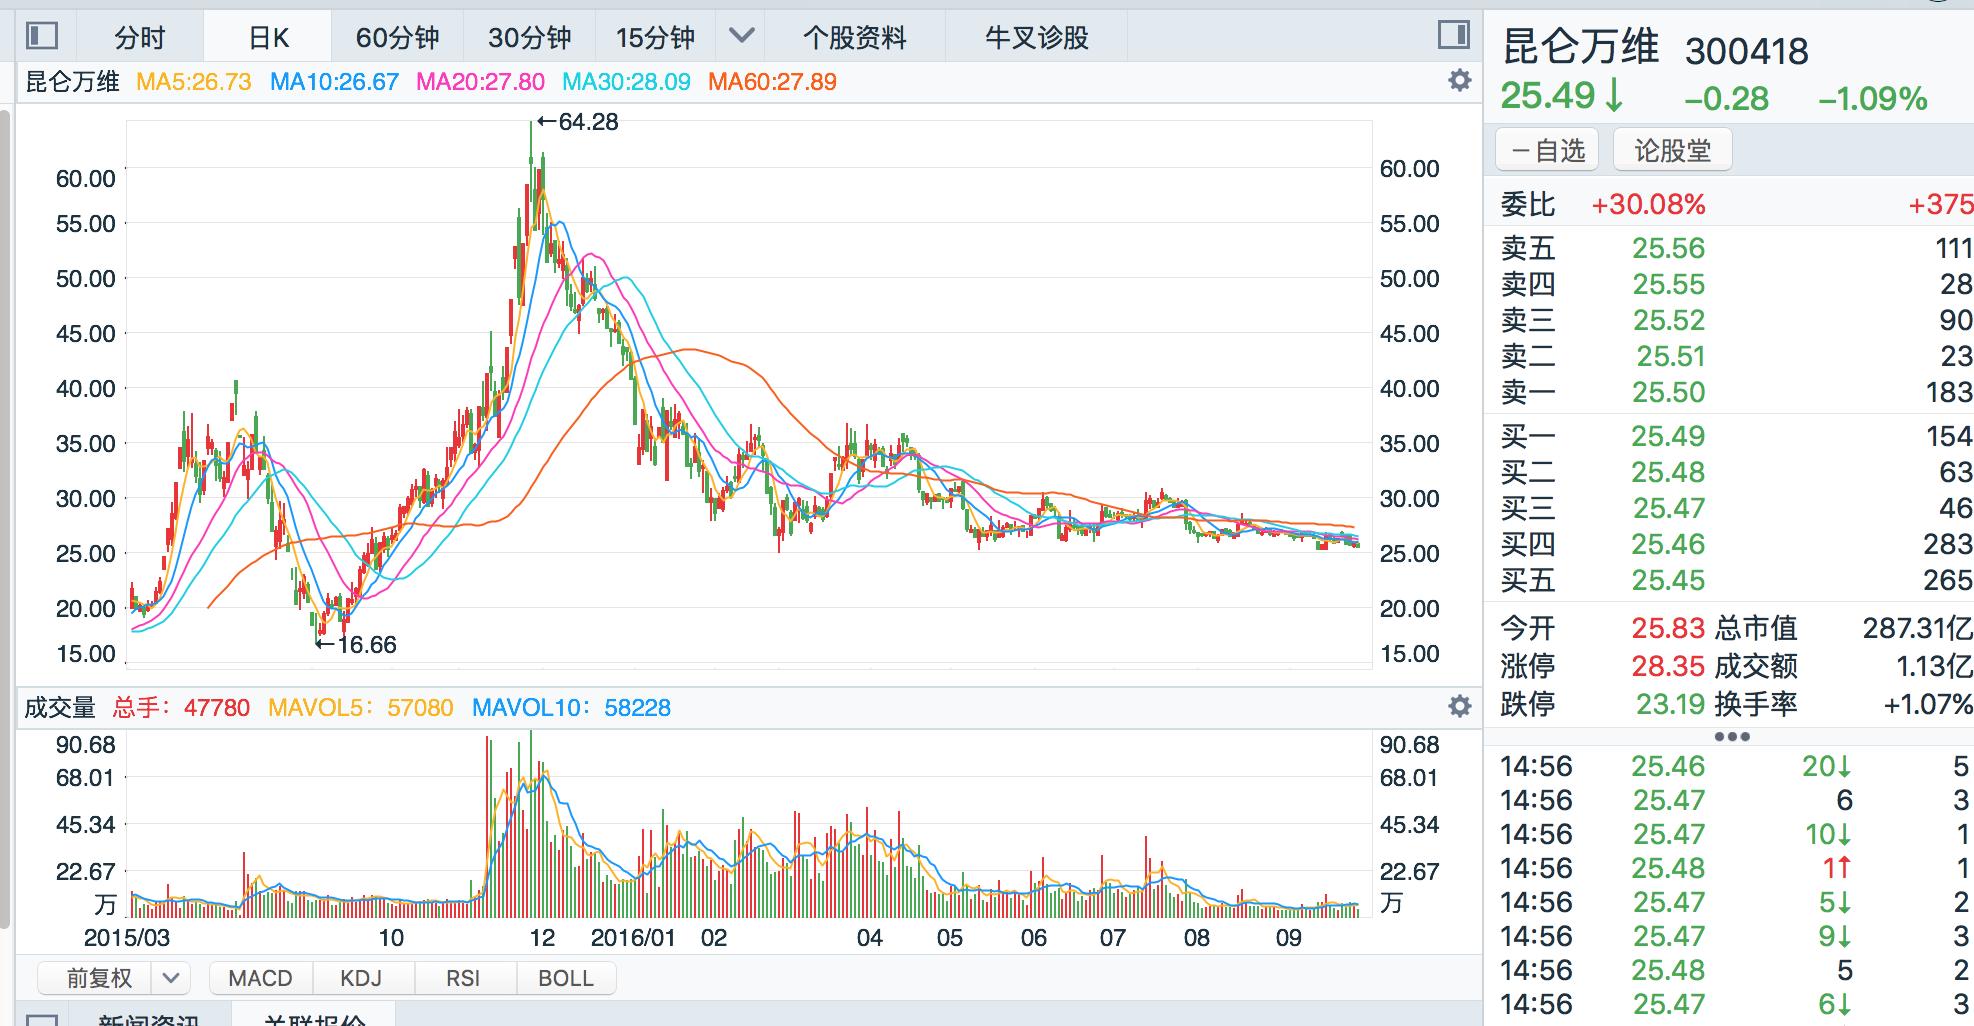The width and height of the screenshot is (1974, 1026).
Task: Open the K-line chart settings gear
Action: (1458, 81)
